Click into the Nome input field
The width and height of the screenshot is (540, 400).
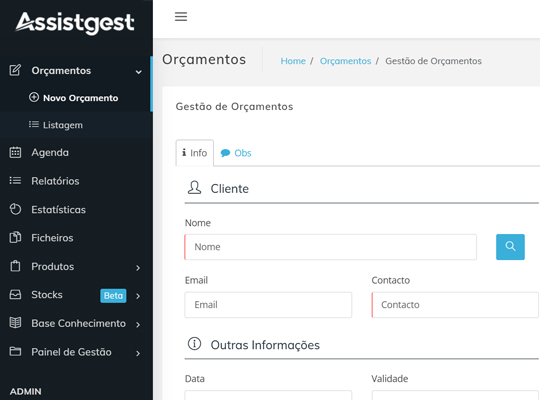coord(331,247)
